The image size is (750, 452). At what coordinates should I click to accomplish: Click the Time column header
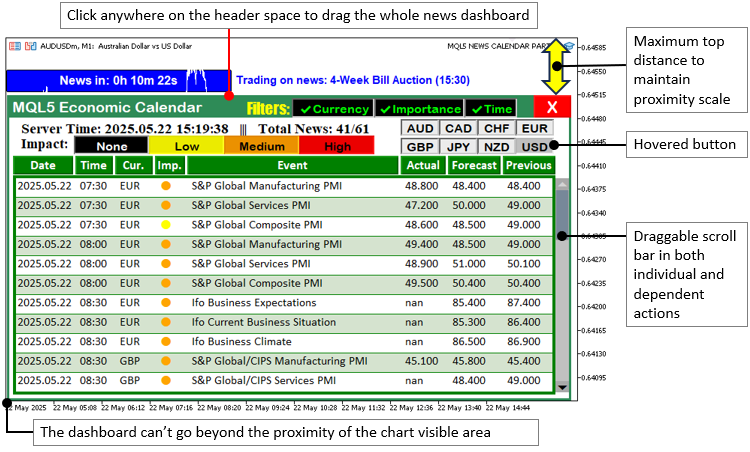[94, 165]
